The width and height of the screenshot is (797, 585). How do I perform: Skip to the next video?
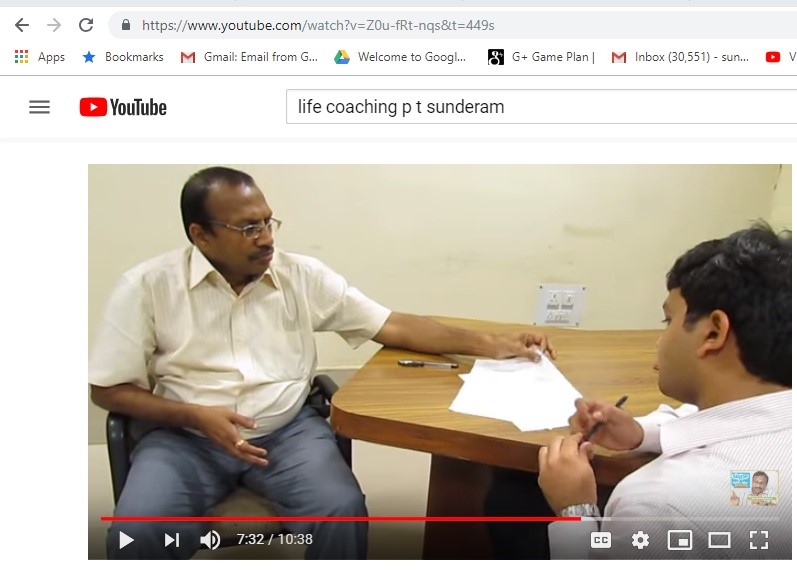(172, 540)
